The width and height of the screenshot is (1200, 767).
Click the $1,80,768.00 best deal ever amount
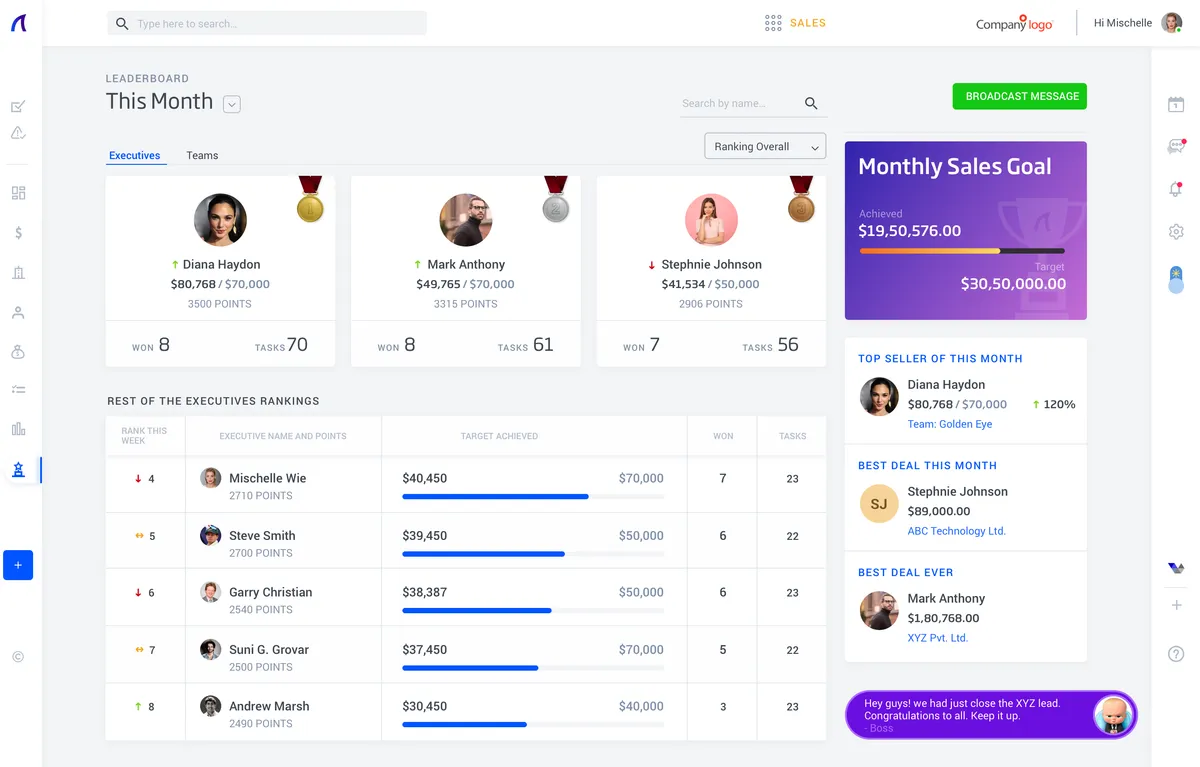point(943,618)
